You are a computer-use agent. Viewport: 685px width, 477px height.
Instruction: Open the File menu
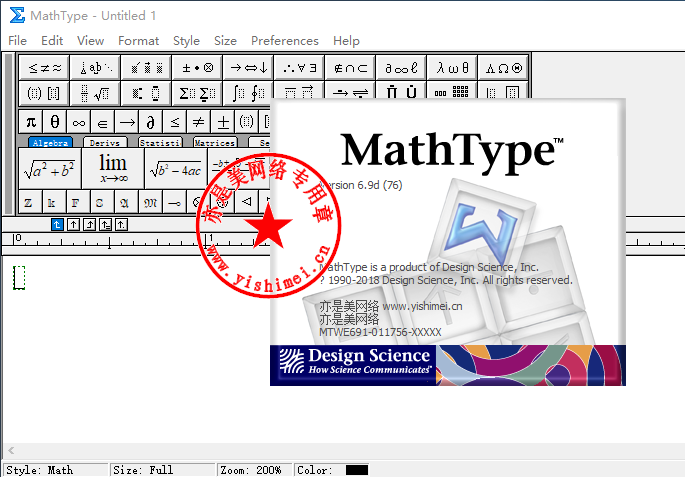pyautogui.click(x=17, y=41)
